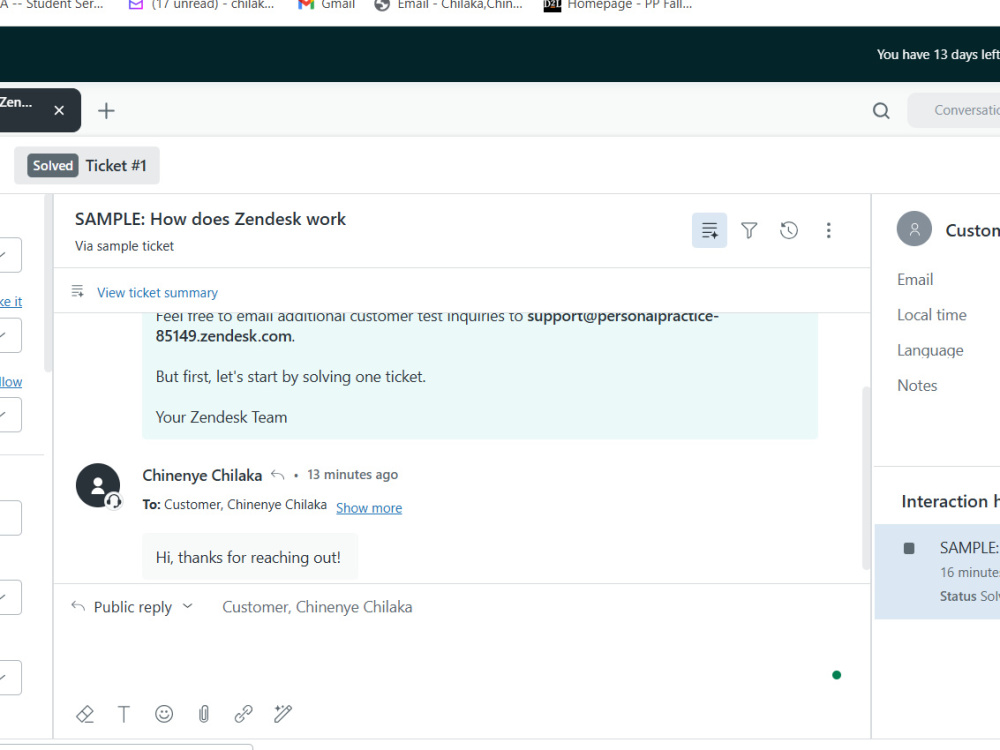Click the Conversations search field

tap(953, 110)
